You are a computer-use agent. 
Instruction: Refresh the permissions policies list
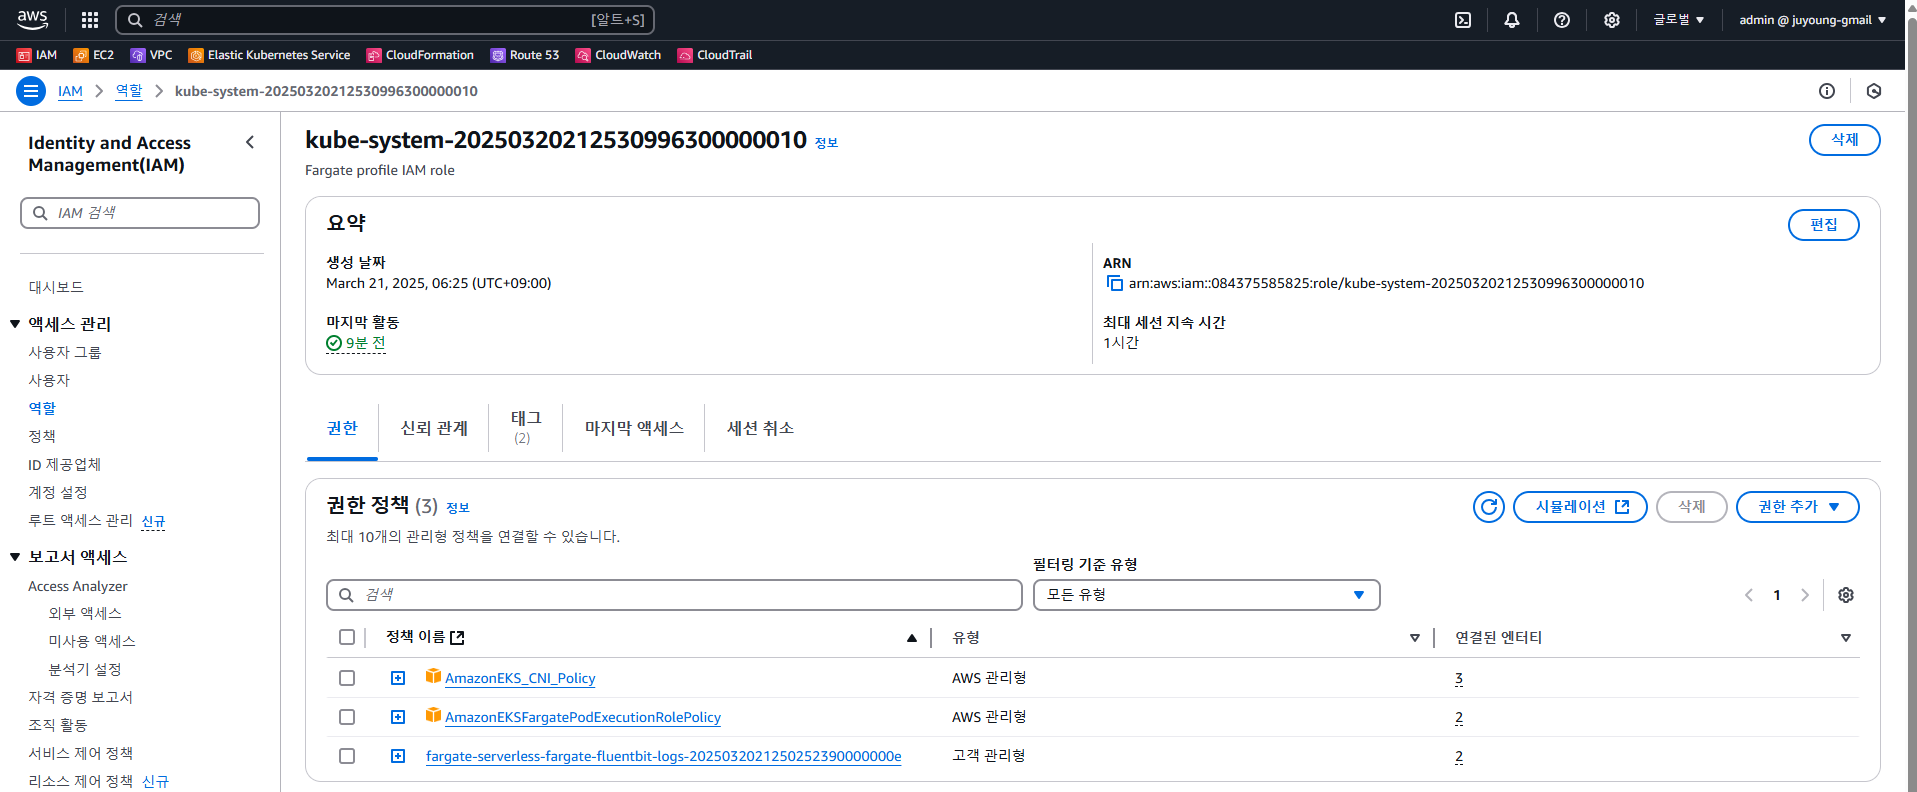tap(1489, 507)
